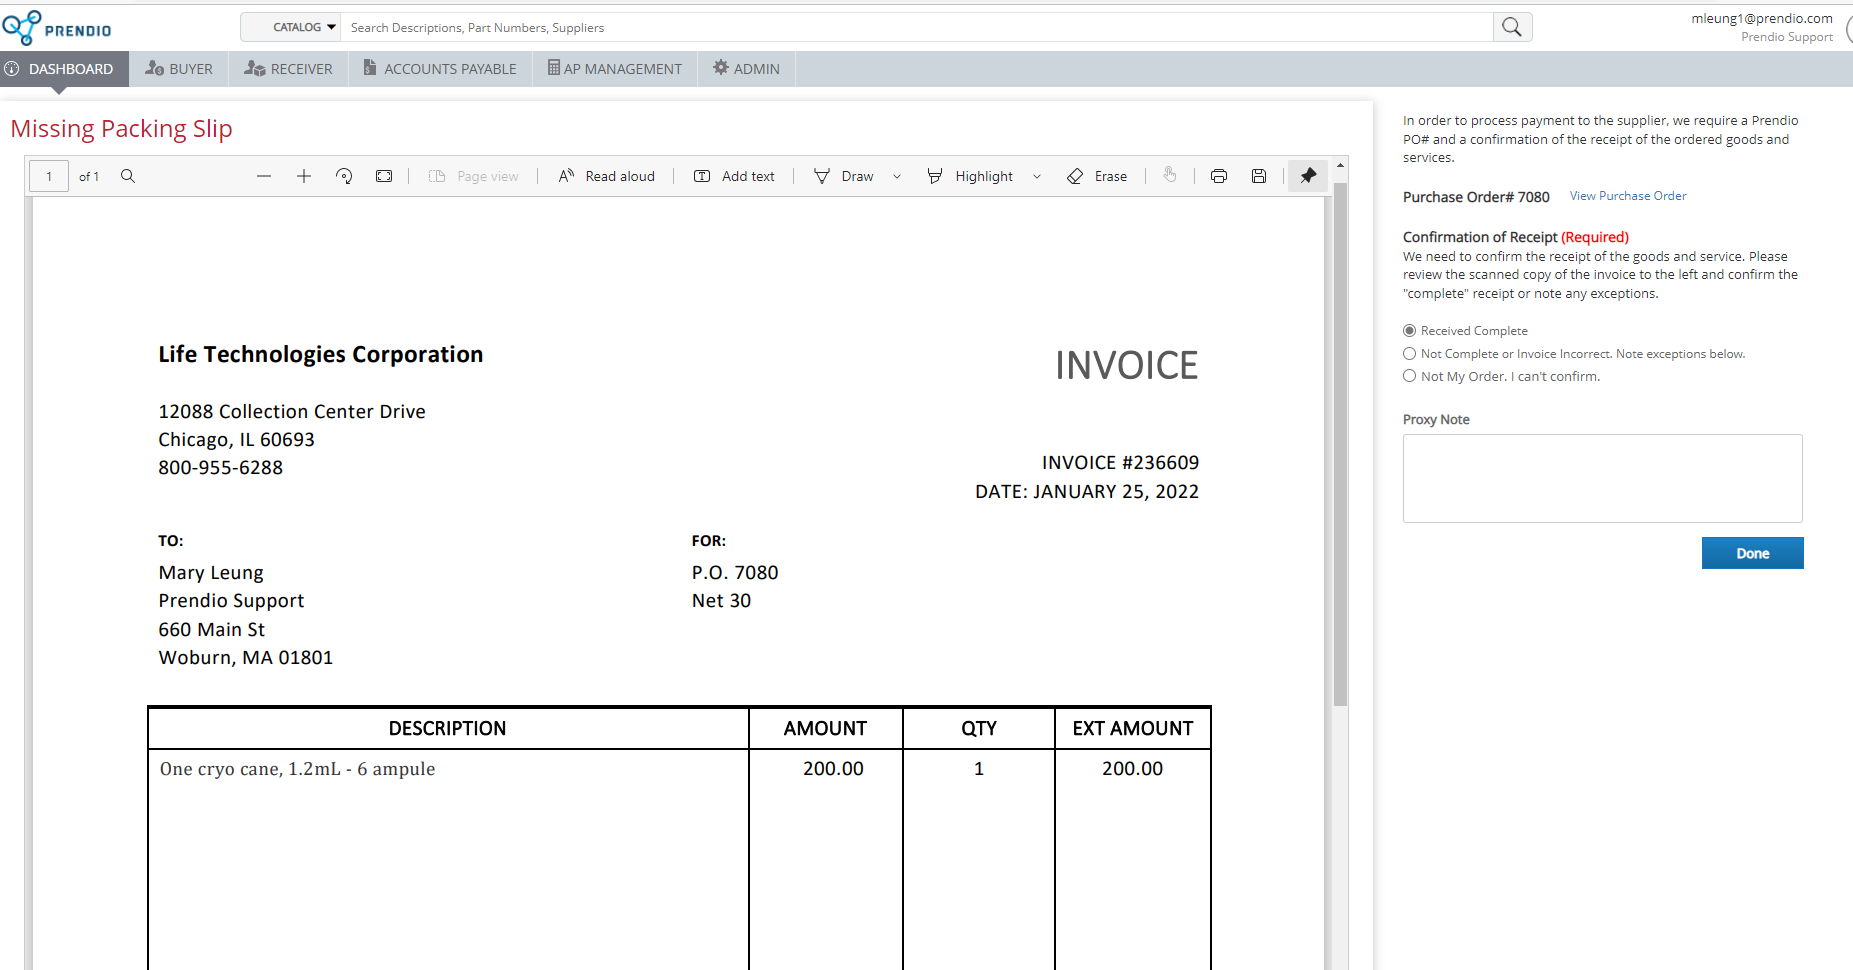This screenshot has width=1853, height=970.
Task: Select the Erase tool
Action: pos(1098,175)
